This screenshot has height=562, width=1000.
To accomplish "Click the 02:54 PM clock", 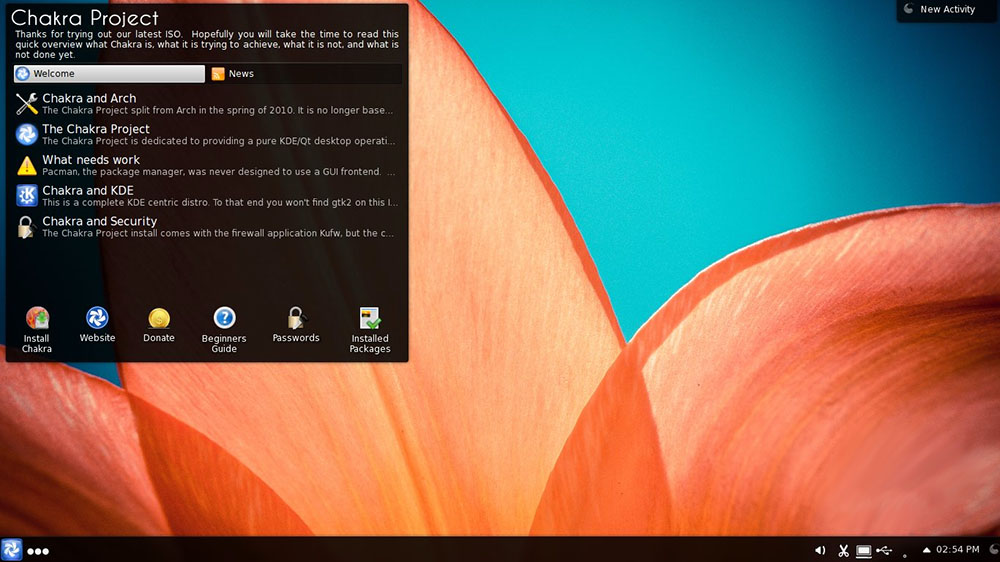I will pyautogui.click(x=957, y=549).
